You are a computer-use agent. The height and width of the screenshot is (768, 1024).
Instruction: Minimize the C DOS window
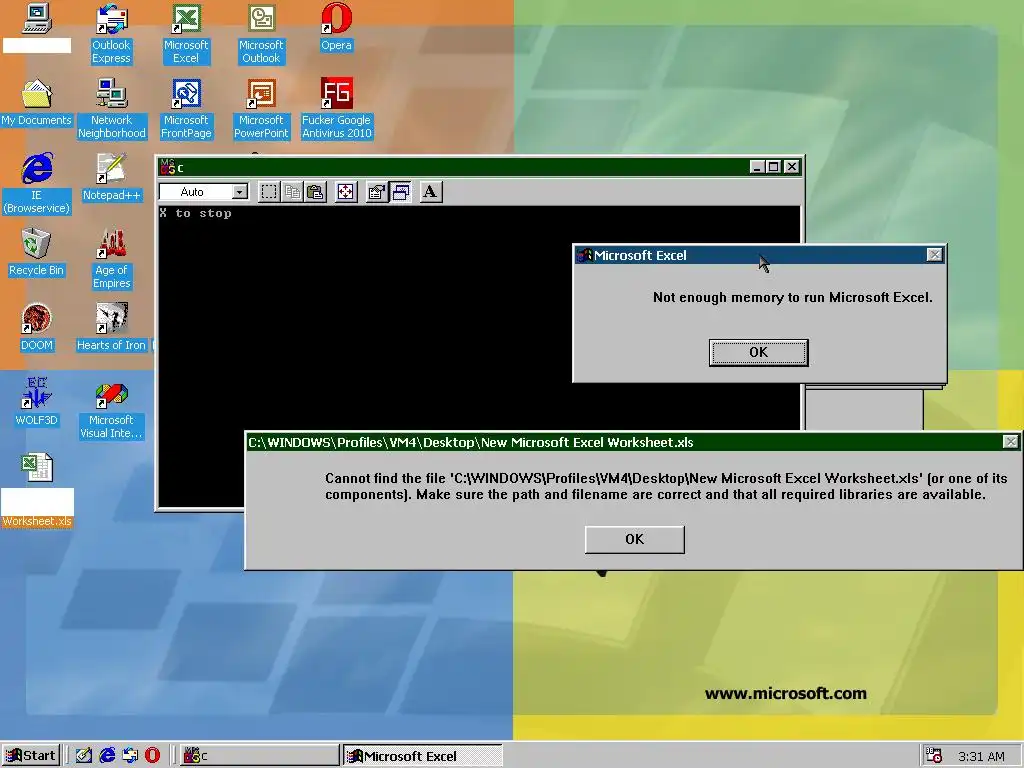pos(757,167)
